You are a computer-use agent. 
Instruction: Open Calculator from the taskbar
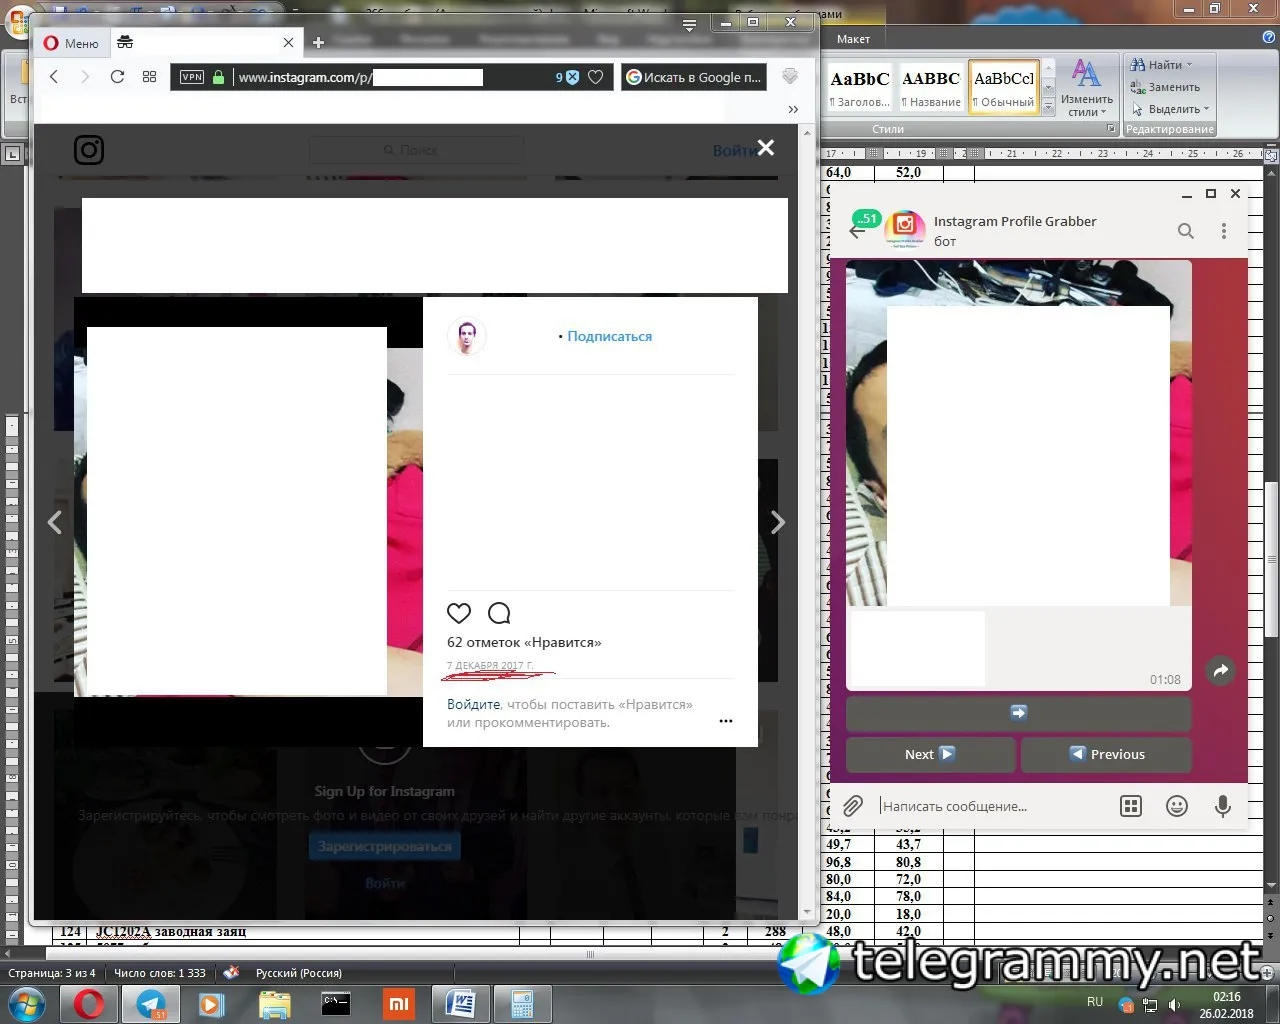(x=522, y=1003)
